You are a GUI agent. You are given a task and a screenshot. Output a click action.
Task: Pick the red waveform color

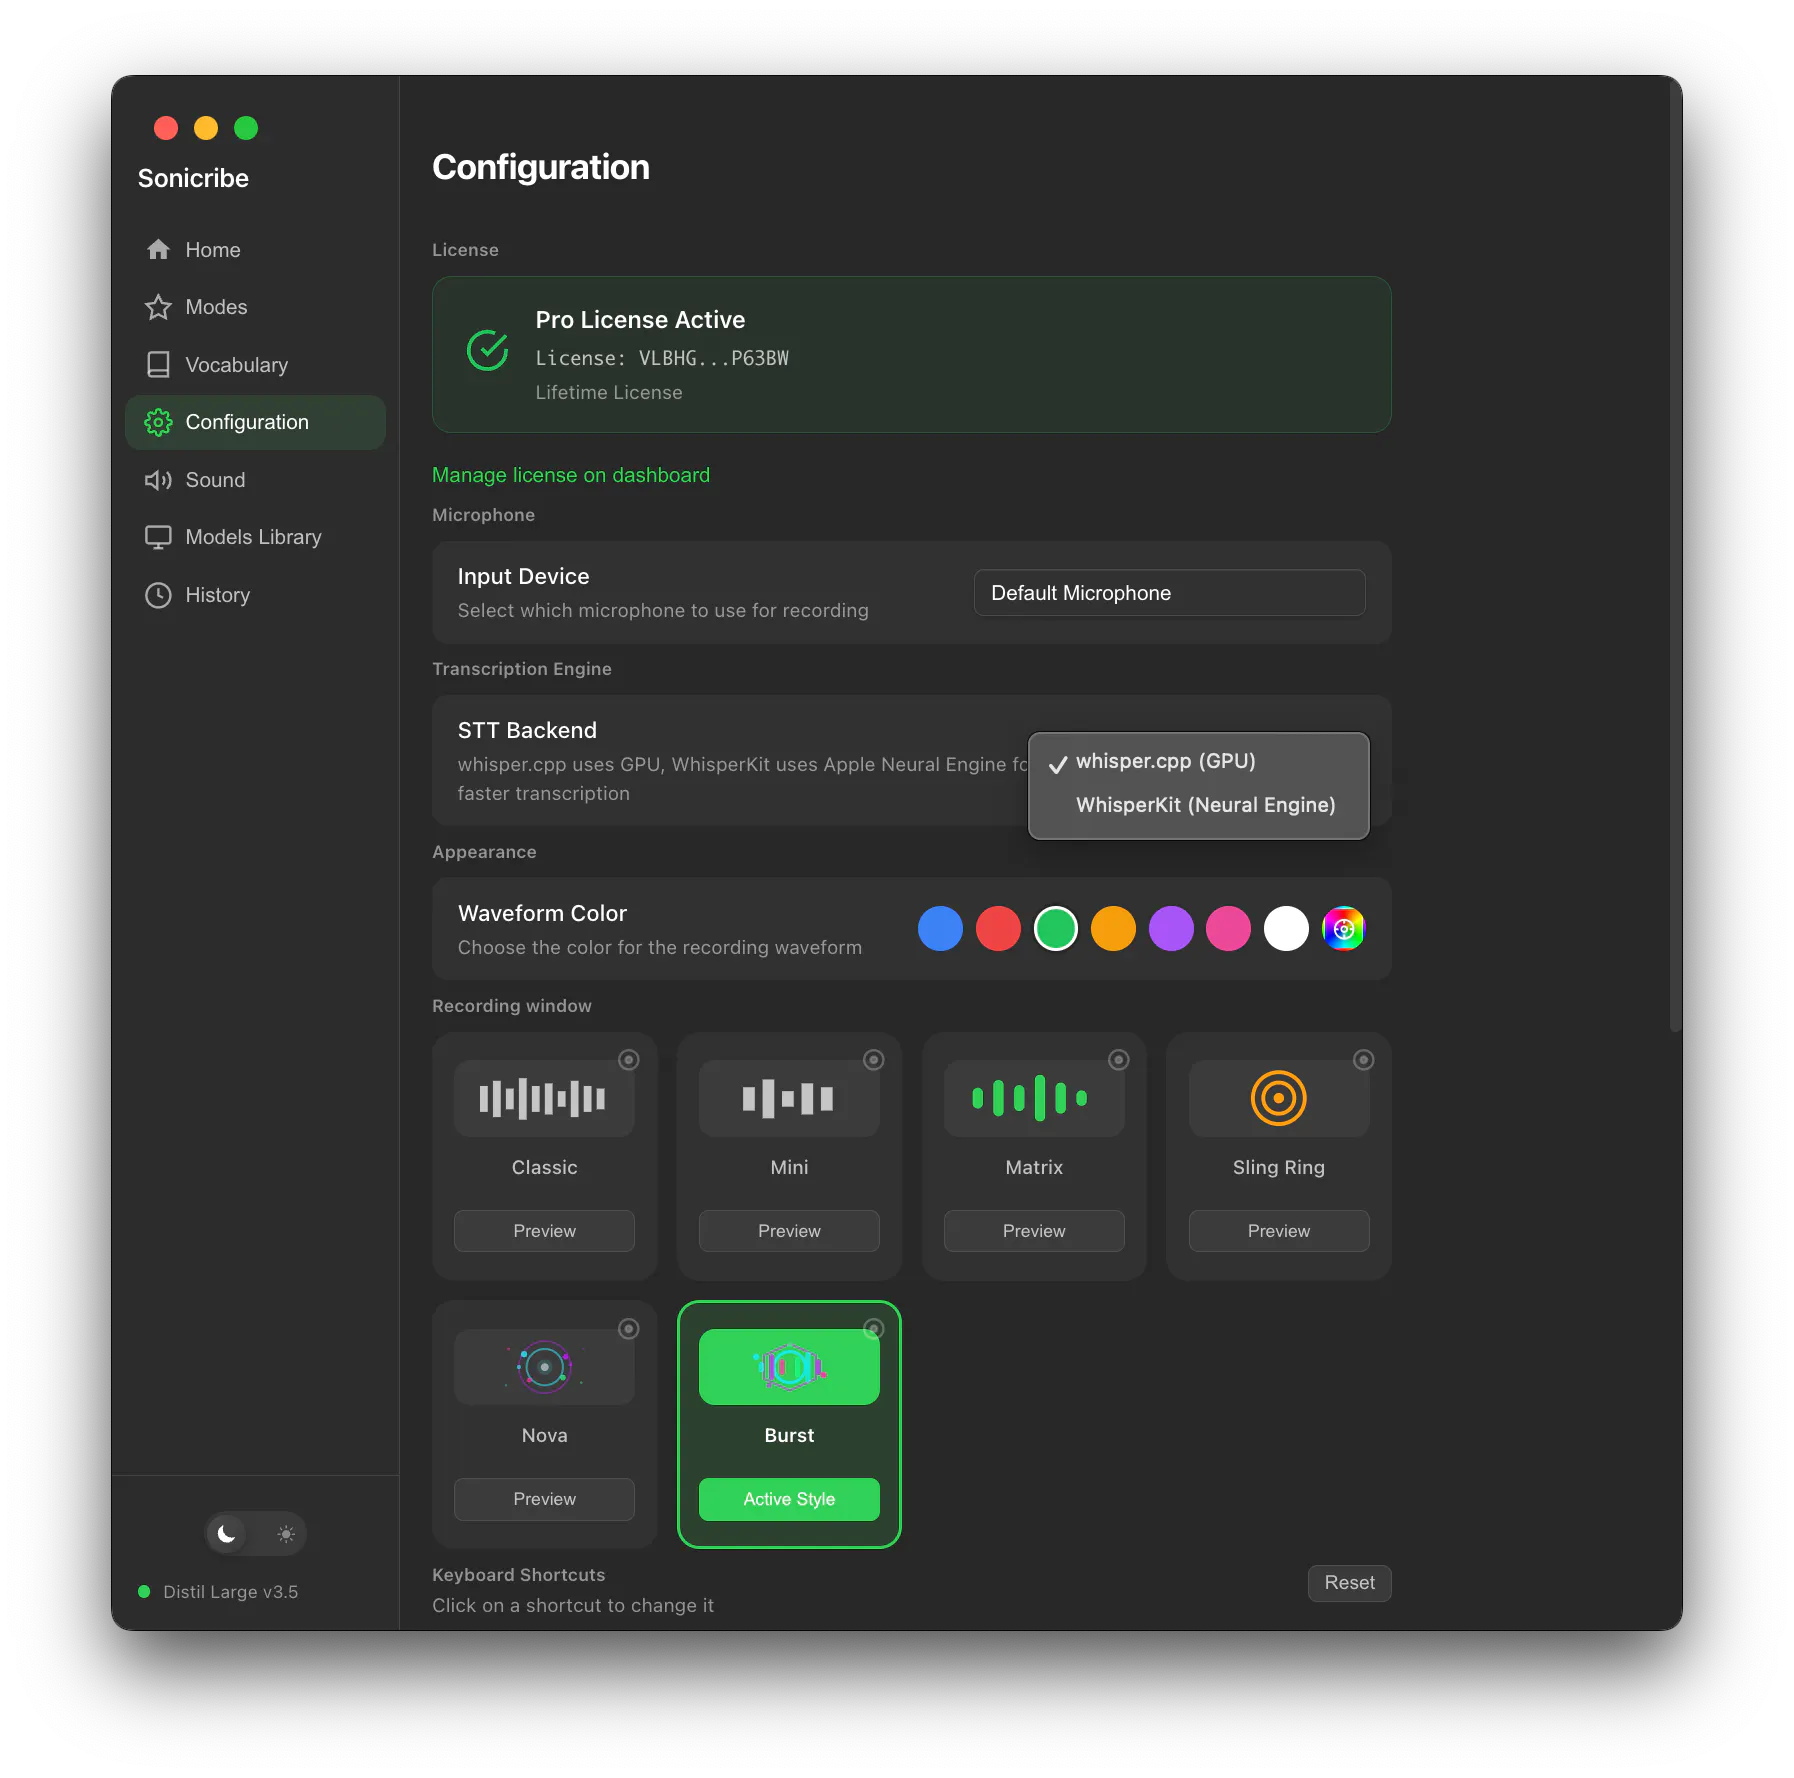(998, 929)
